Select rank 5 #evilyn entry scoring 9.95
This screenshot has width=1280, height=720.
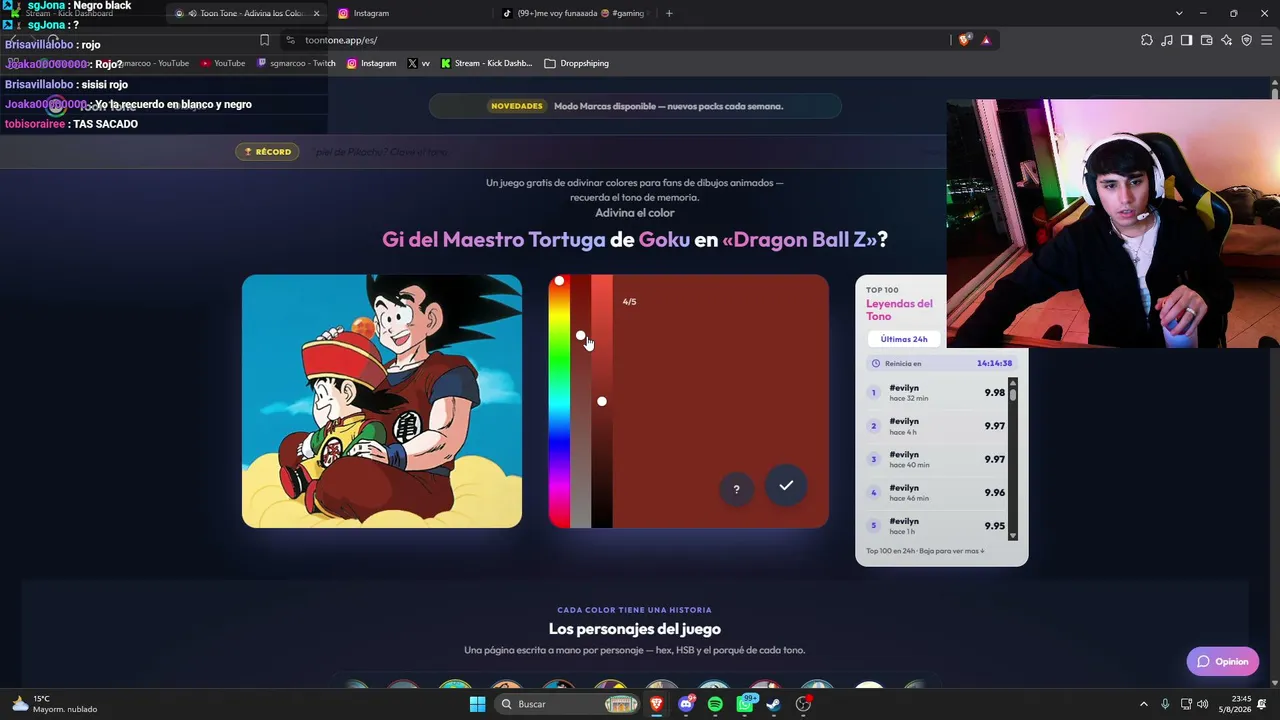tap(936, 525)
